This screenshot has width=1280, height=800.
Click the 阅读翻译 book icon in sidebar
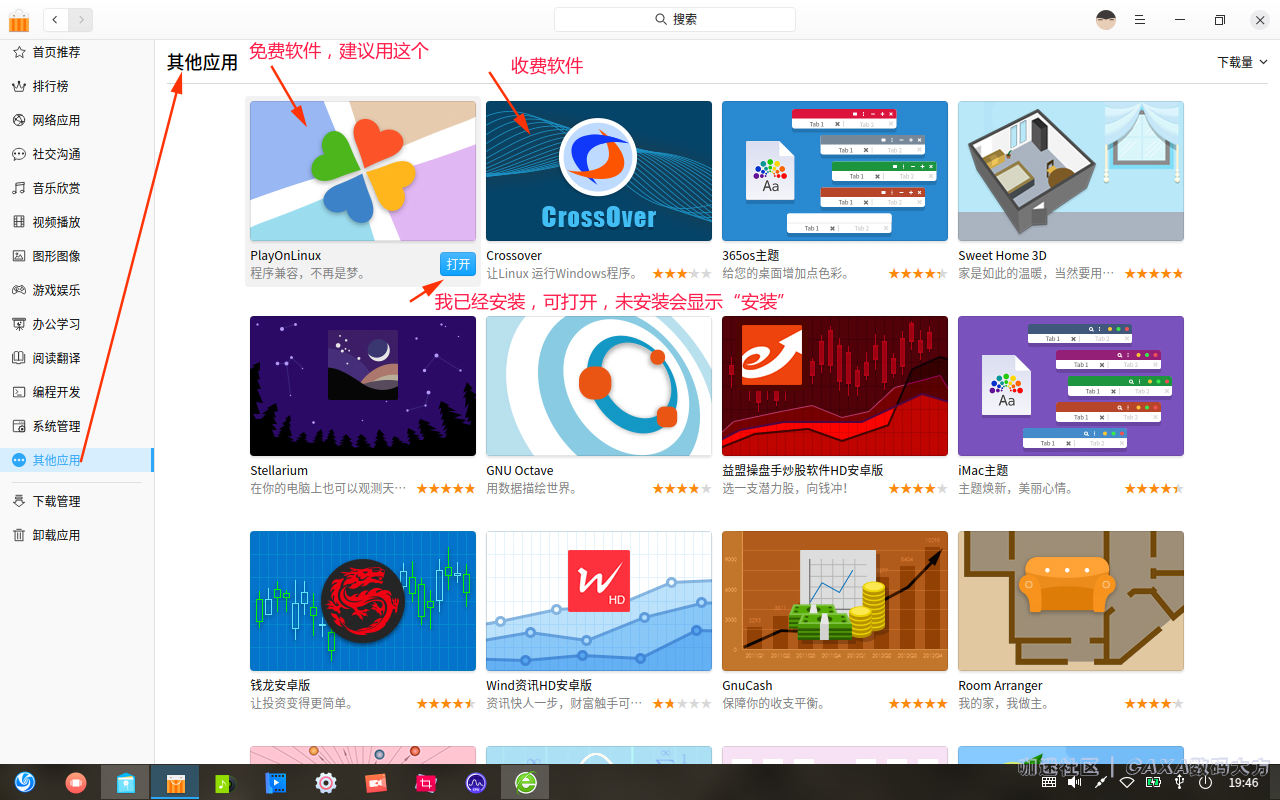19,358
